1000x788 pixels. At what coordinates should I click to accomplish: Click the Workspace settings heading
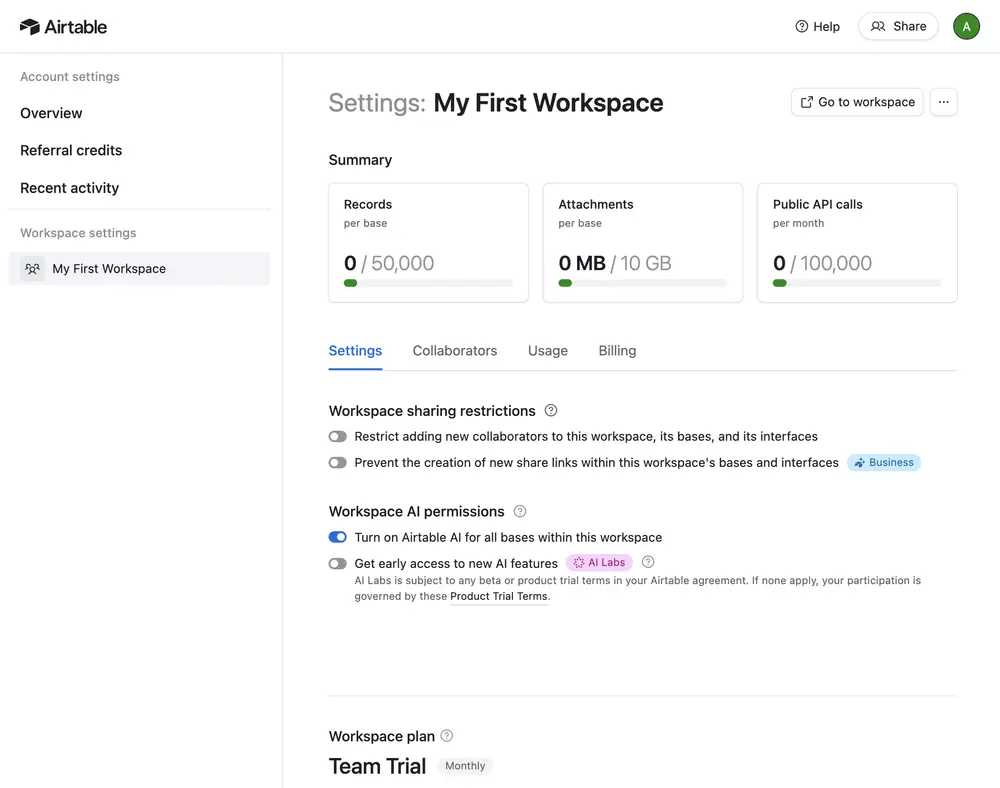78,233
